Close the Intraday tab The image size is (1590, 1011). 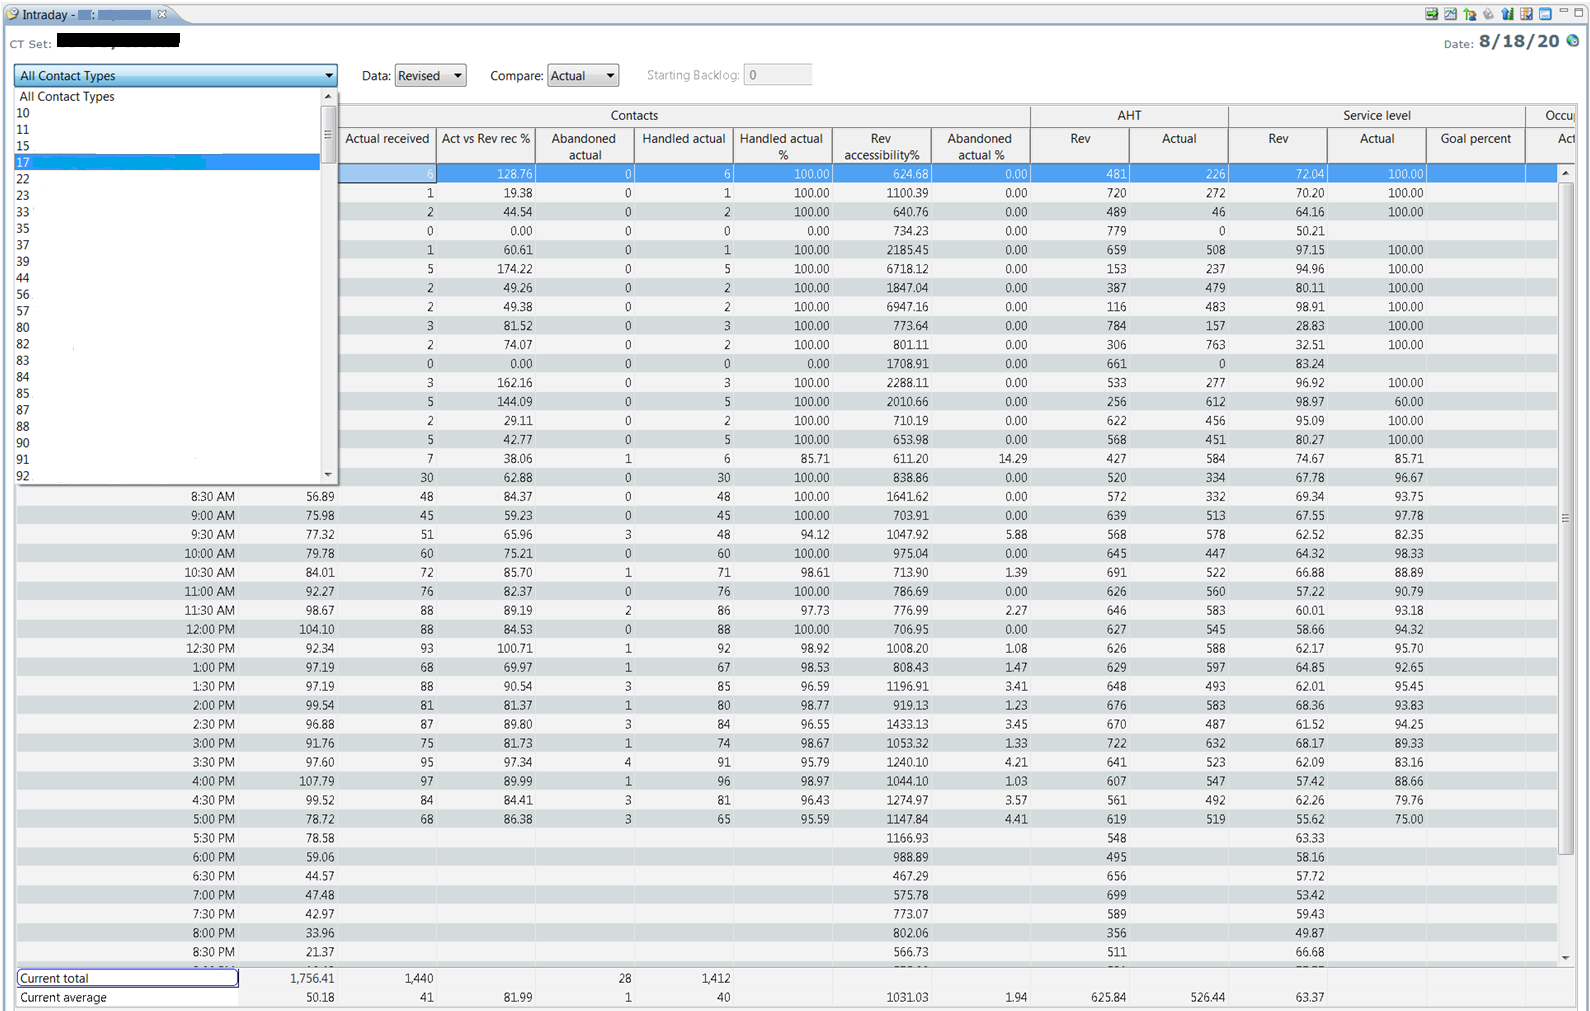(162, 14)
